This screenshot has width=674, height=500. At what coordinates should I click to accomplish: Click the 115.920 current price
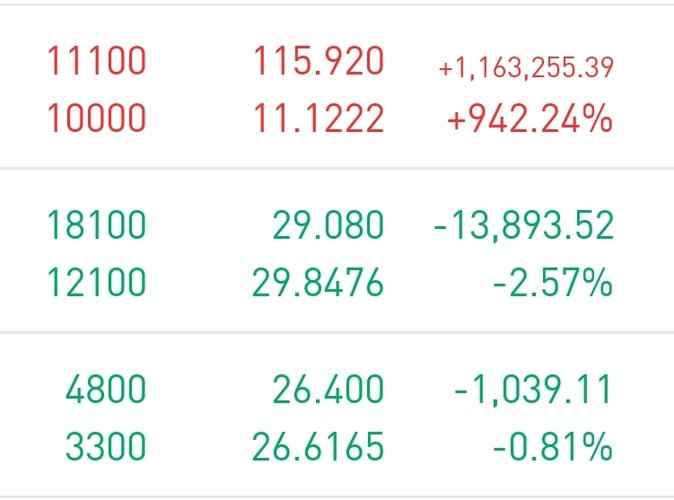[319, 61]
